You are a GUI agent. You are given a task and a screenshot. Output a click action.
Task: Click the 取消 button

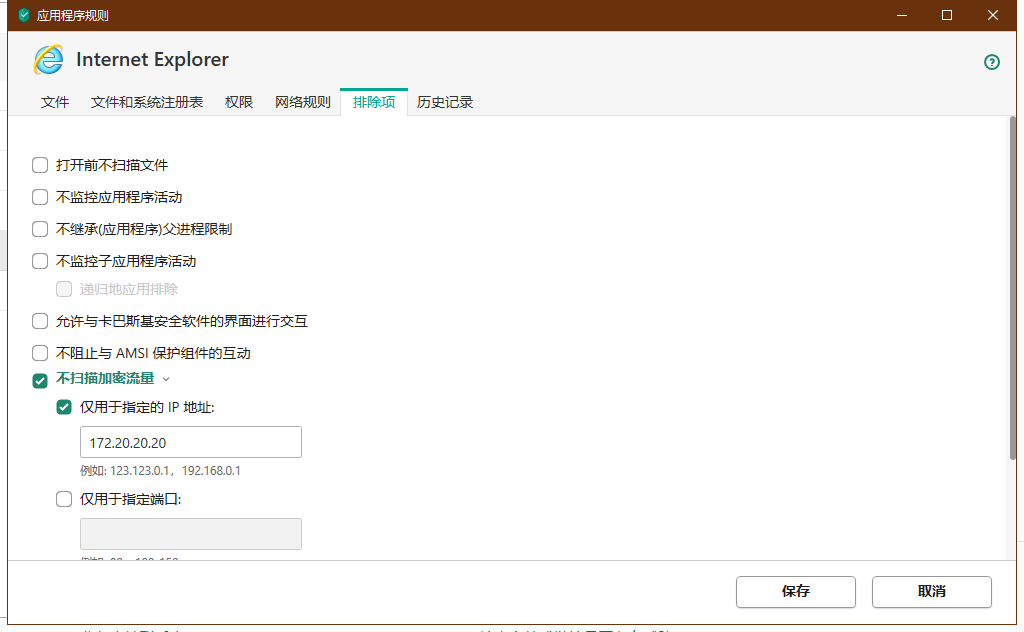[931, 592]
